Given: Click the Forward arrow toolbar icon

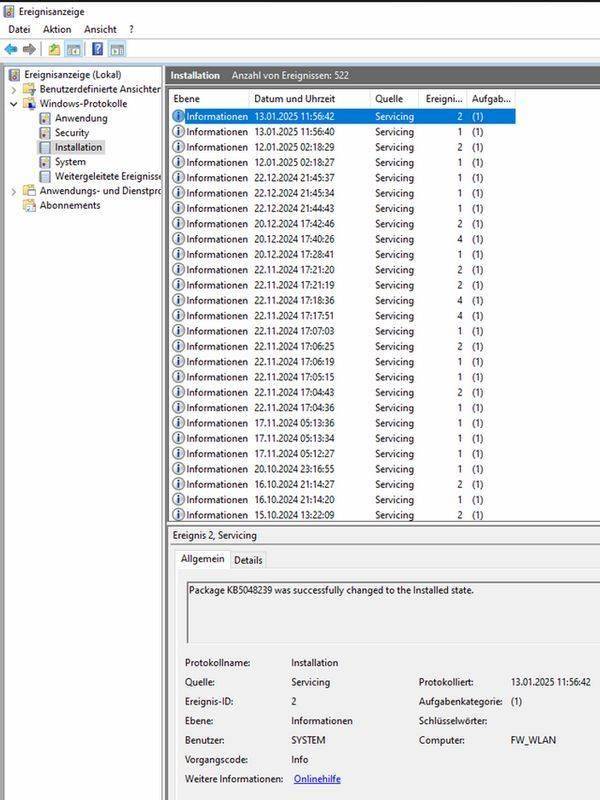Looking at the screenshot, I should click(x=29, y=49).
